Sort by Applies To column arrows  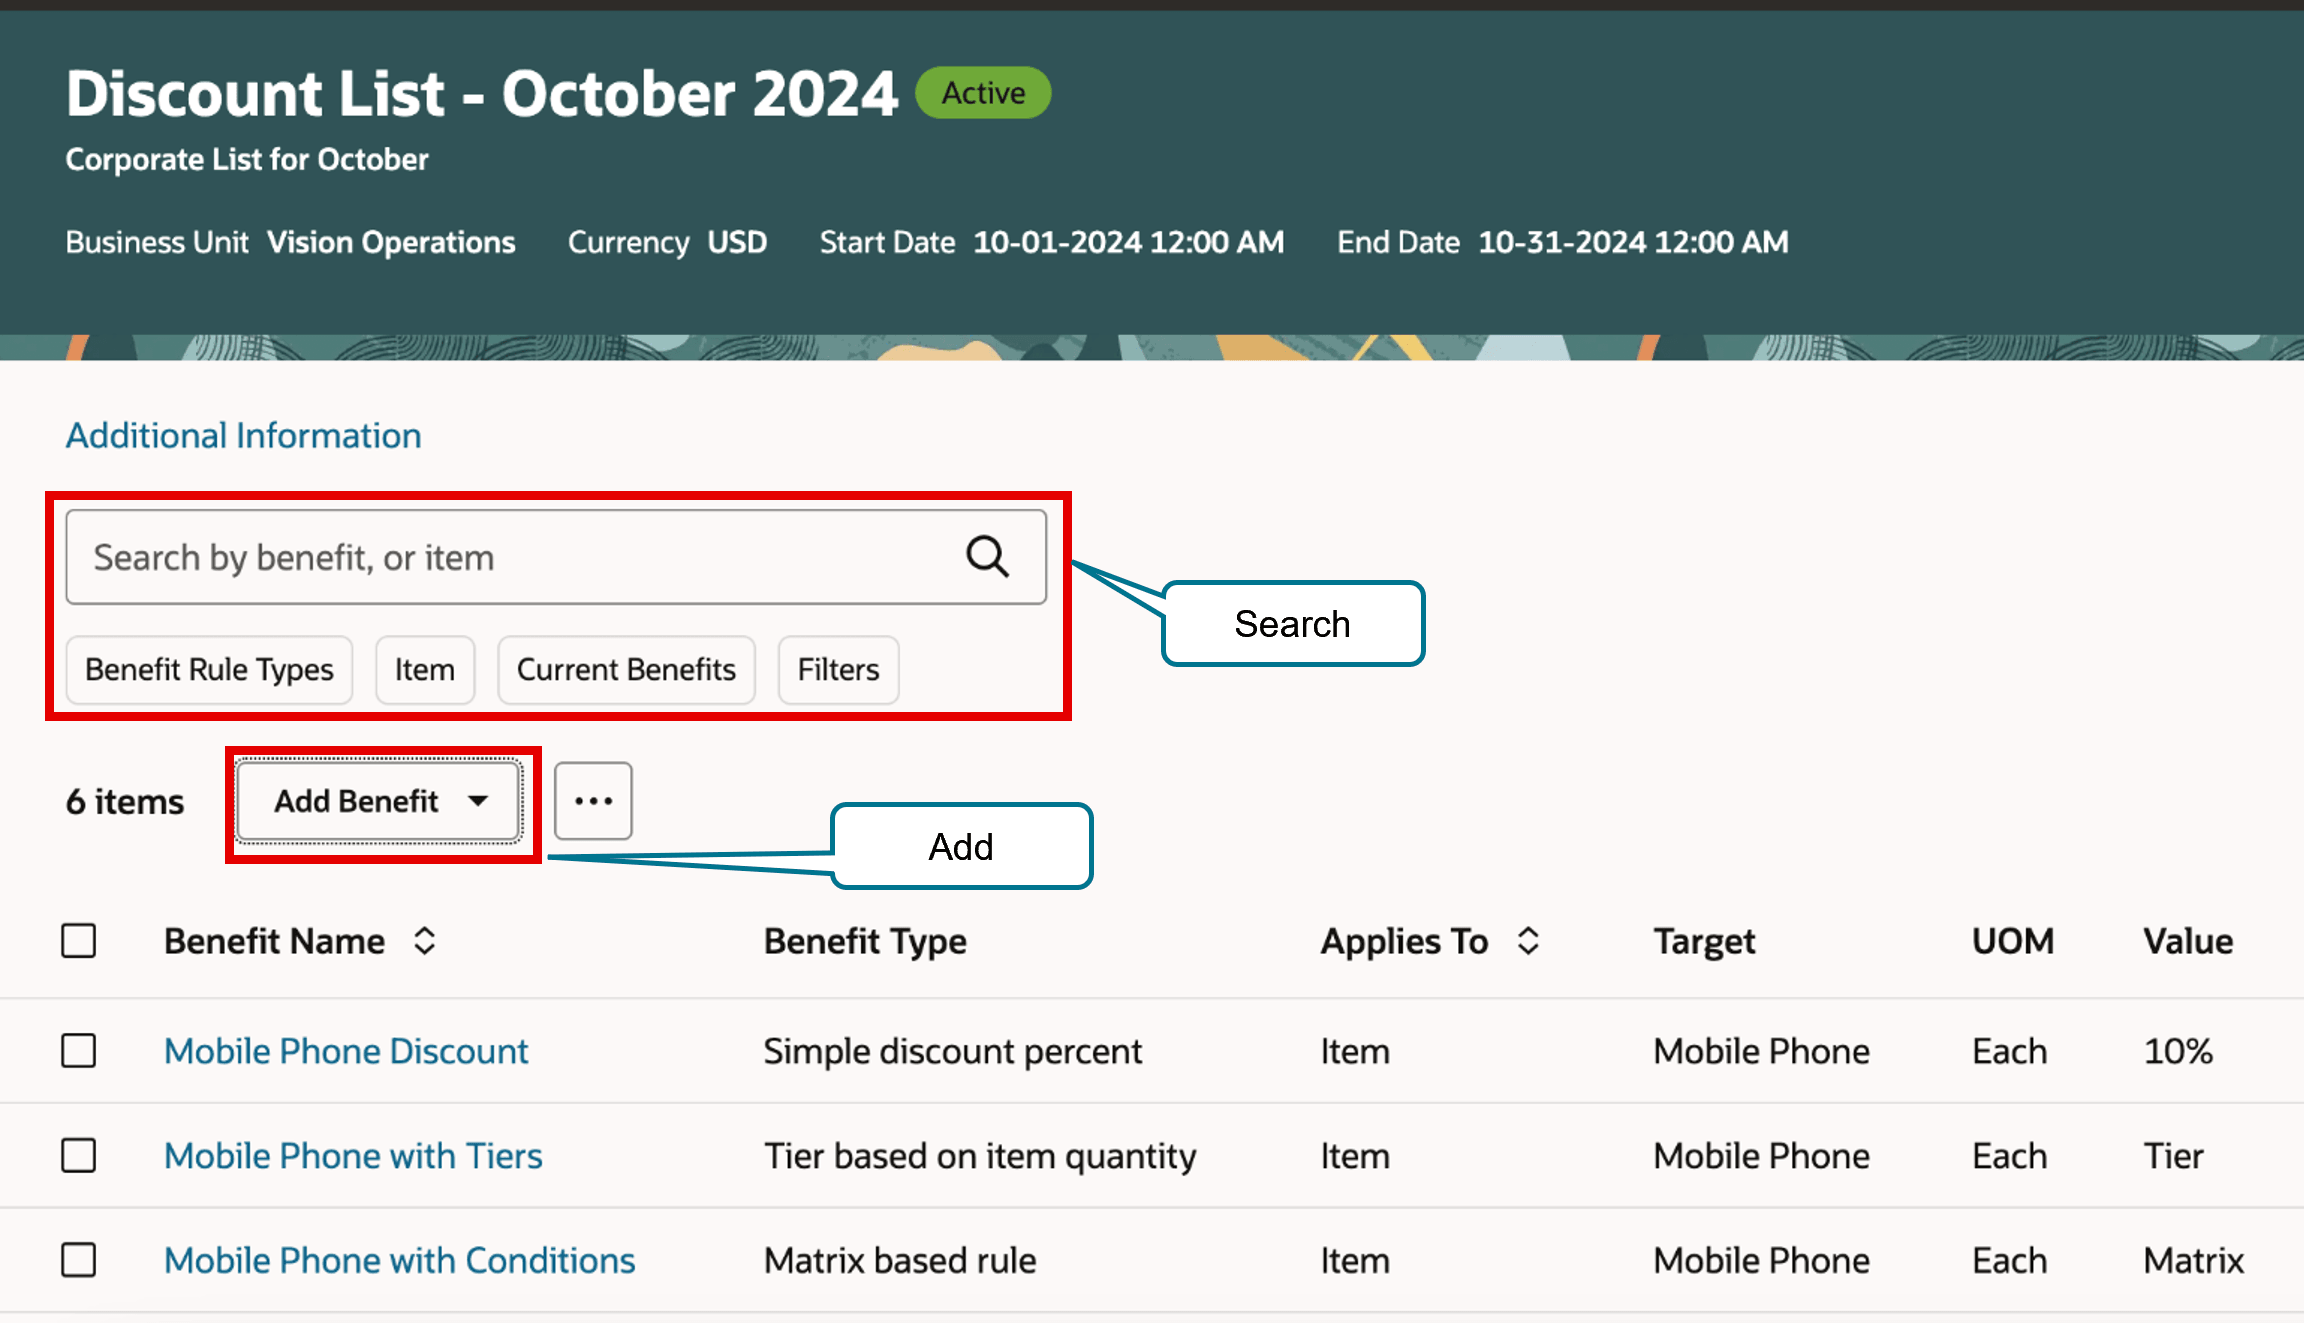[1527, 941]
